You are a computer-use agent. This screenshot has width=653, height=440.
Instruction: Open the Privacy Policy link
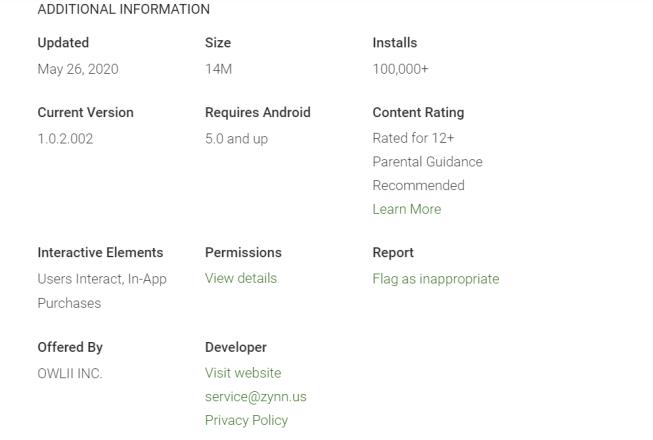(246, 420)
